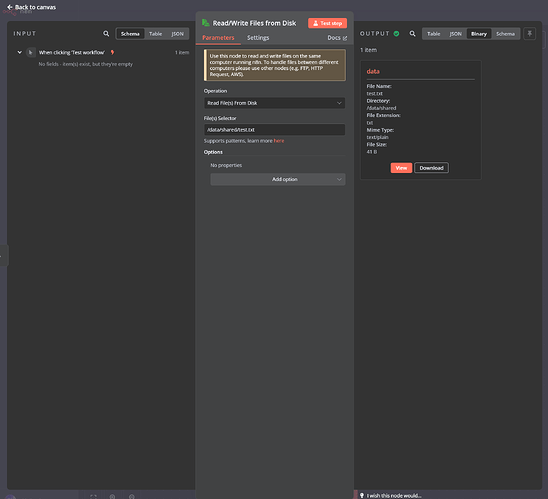Image resolution: width=548 pixels, height=499 pixels.
Task: Click the output panel search icon
Action: coord(412,34)
